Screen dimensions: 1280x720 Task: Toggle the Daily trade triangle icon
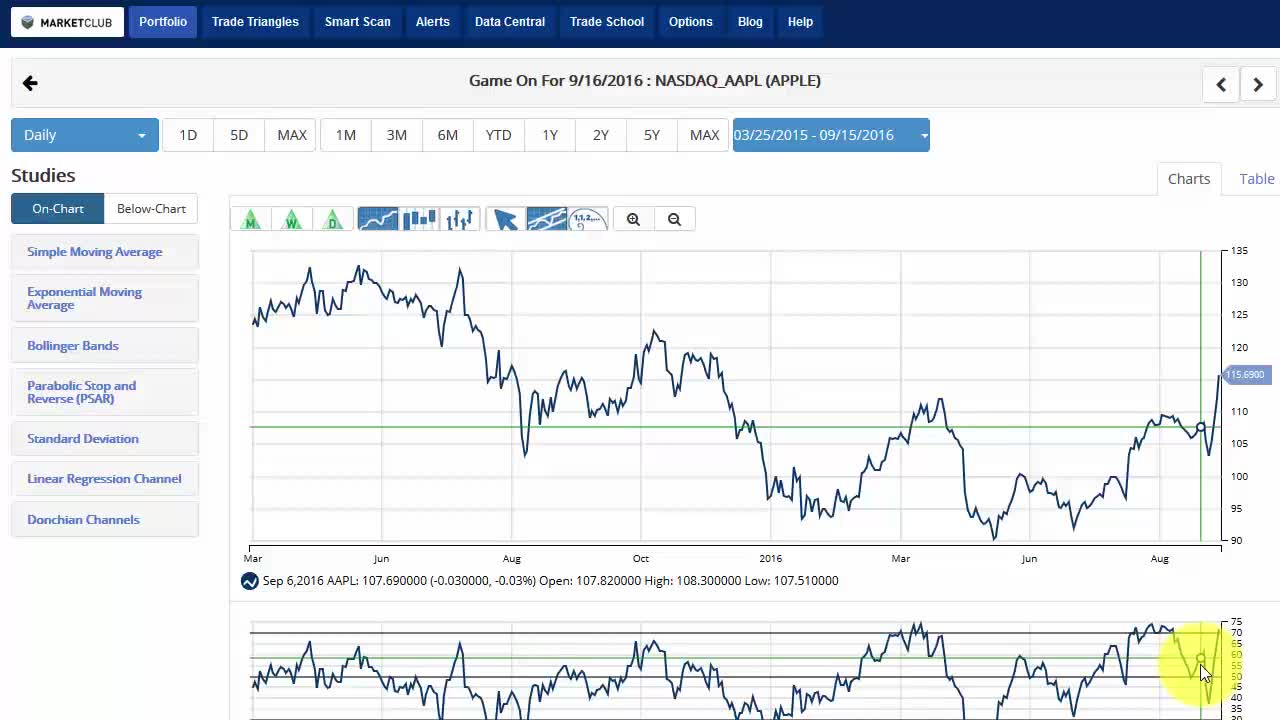(x=333, y=219)
